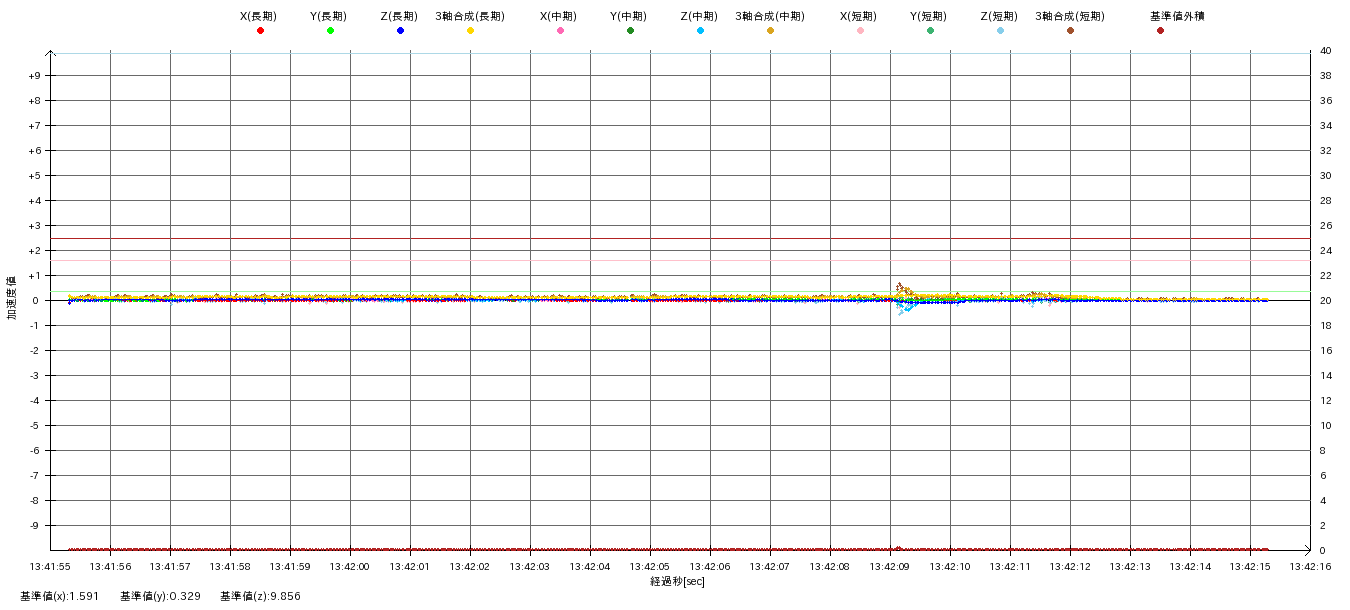Click the 基準値(x):1.591 readout

59,596
